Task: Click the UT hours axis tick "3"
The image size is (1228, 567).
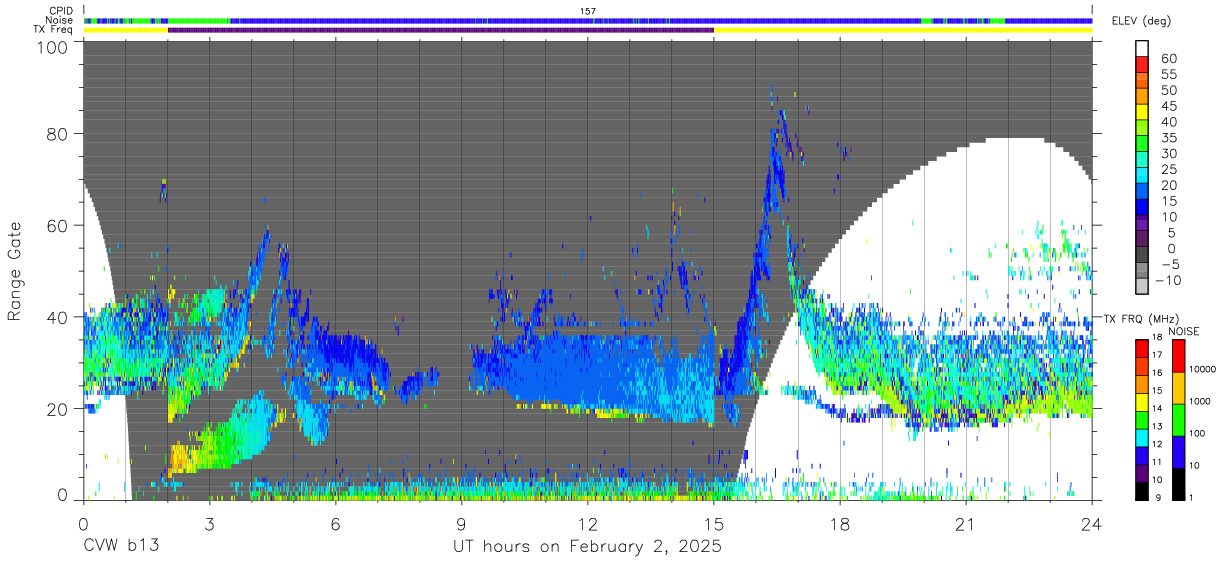Action: tap(210, 523)
